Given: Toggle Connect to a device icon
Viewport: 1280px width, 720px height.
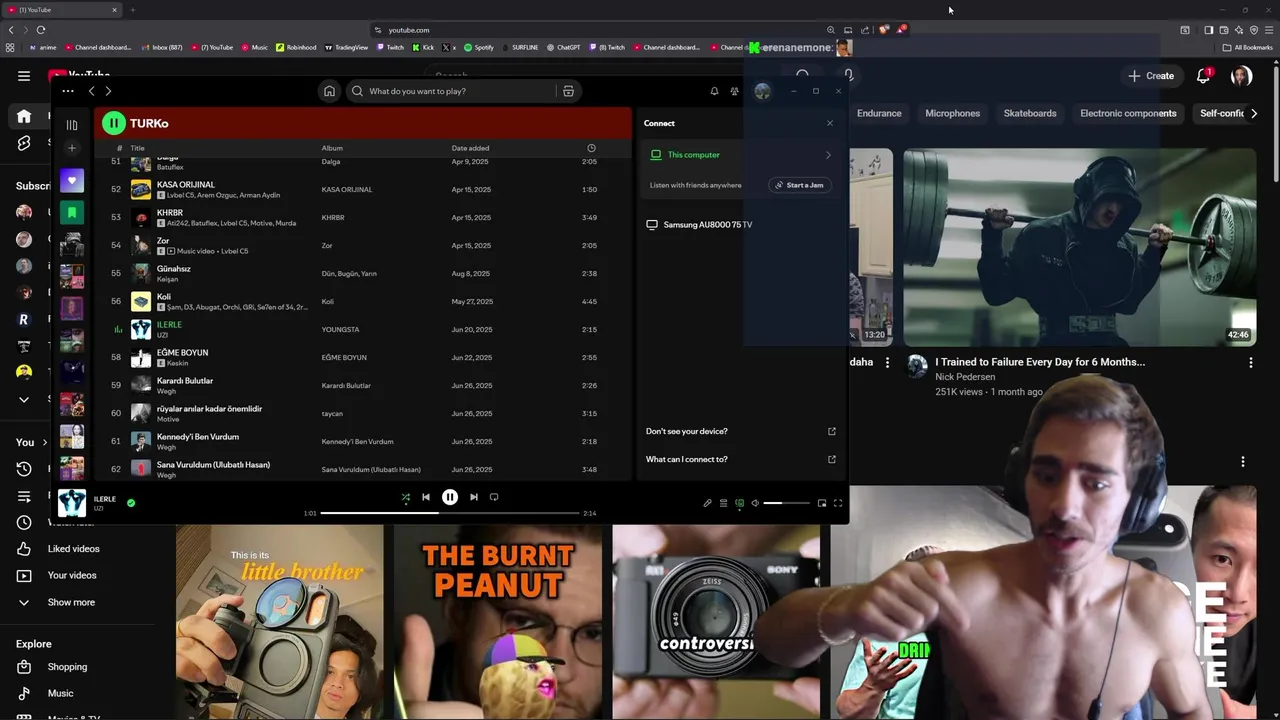Looking at the screenshot, I should (x=739, y=503).
